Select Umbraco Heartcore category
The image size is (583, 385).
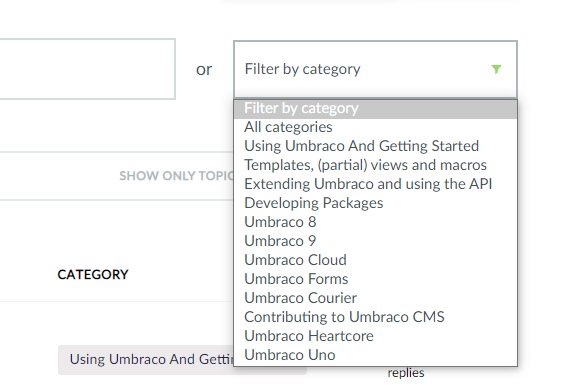pyautogui.click(x=375, y=336)
